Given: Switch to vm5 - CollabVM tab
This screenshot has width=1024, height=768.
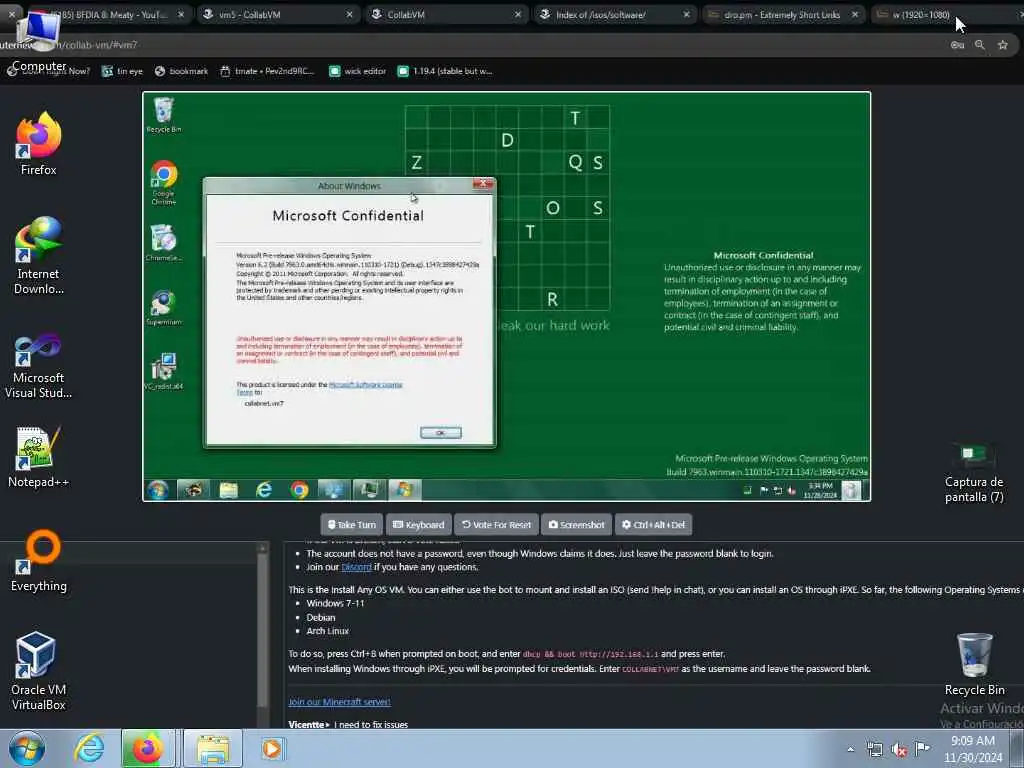Looking at the screenshot, I should [278, 14].
